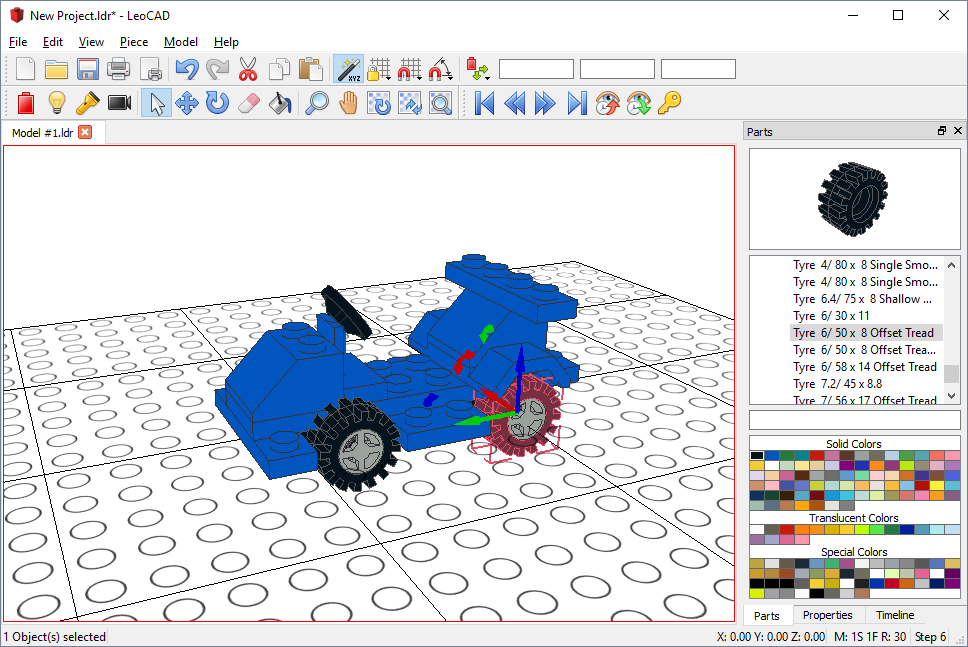Open the lock axes dropdown

point(379,69)
